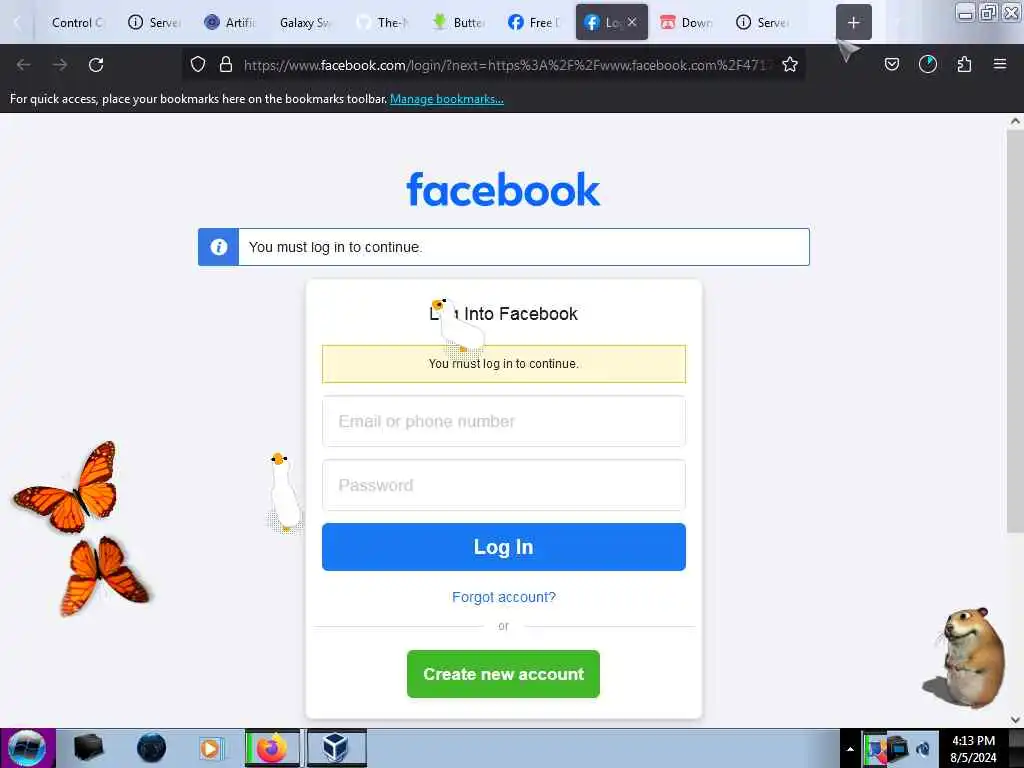Click the Email or phone number field
The image size is (1024, 768).
point(504,421)
